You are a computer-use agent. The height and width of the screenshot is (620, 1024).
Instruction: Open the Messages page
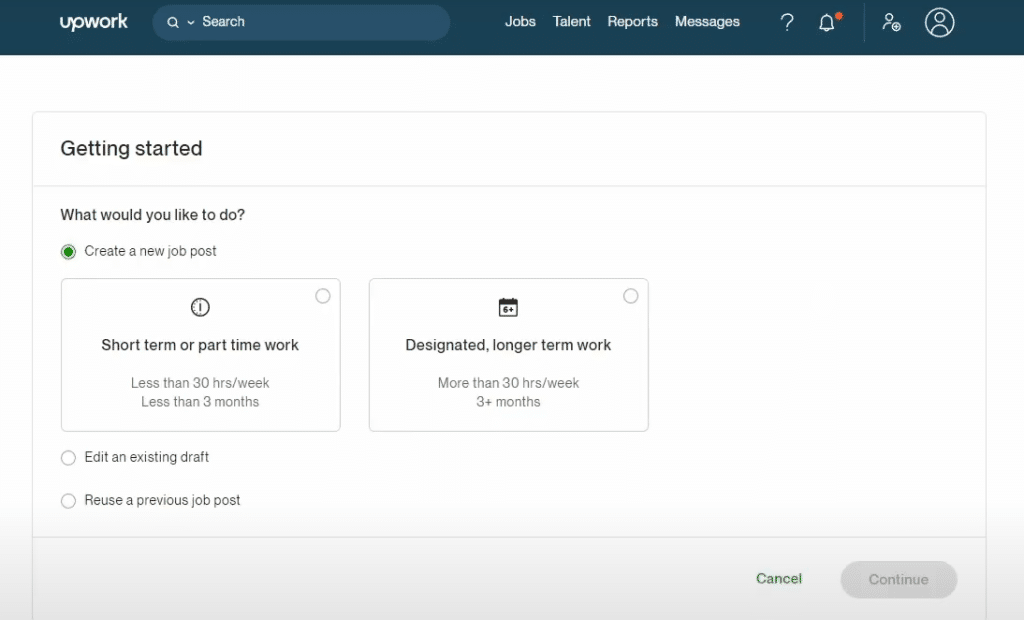tap(707, 21)
